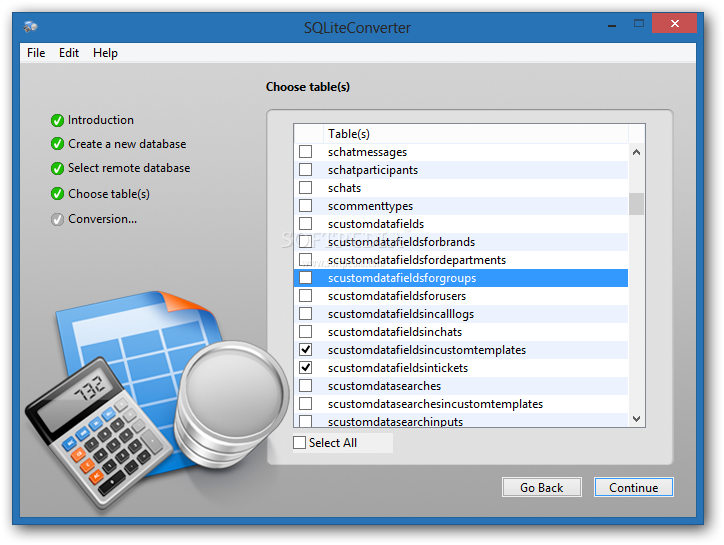Toggle the Select All checkbox
The image size is (724, 545).
tap(299, 442)
